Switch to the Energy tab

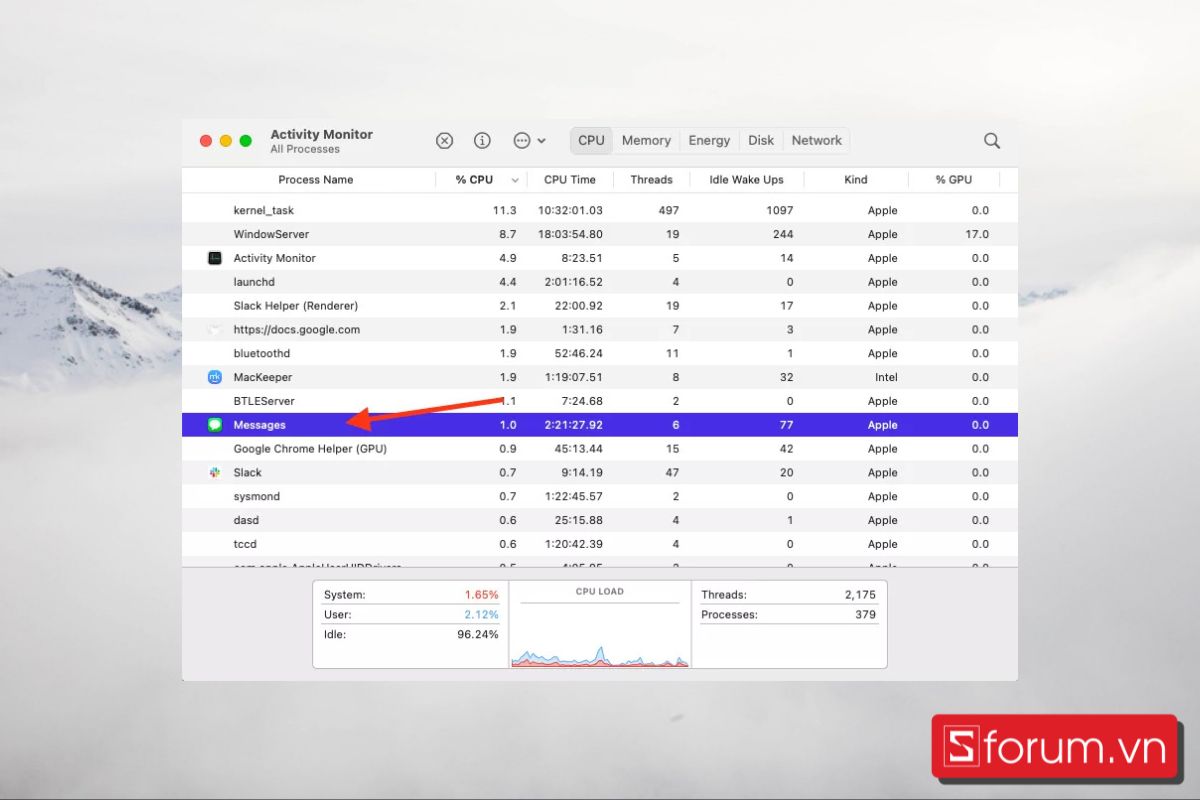[709, 141]
